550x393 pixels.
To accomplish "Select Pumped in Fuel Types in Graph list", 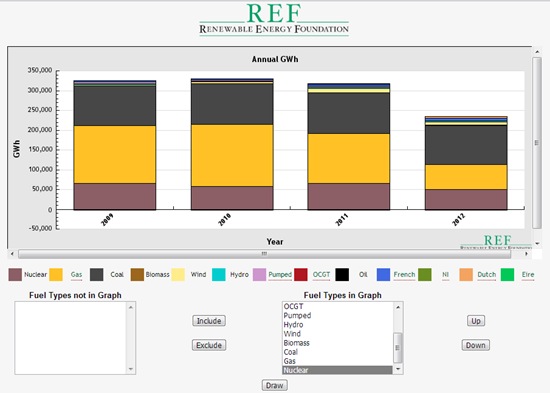I will click(337, 315).
